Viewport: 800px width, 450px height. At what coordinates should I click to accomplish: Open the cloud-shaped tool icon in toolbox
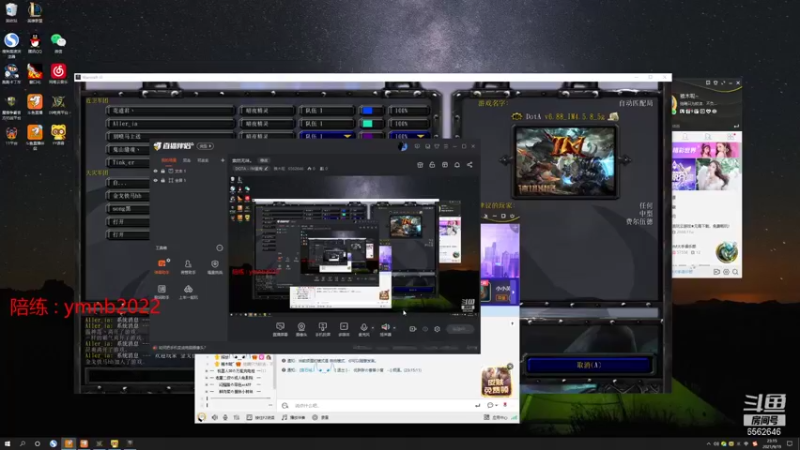pyautogui.click(x=188, y=289)
